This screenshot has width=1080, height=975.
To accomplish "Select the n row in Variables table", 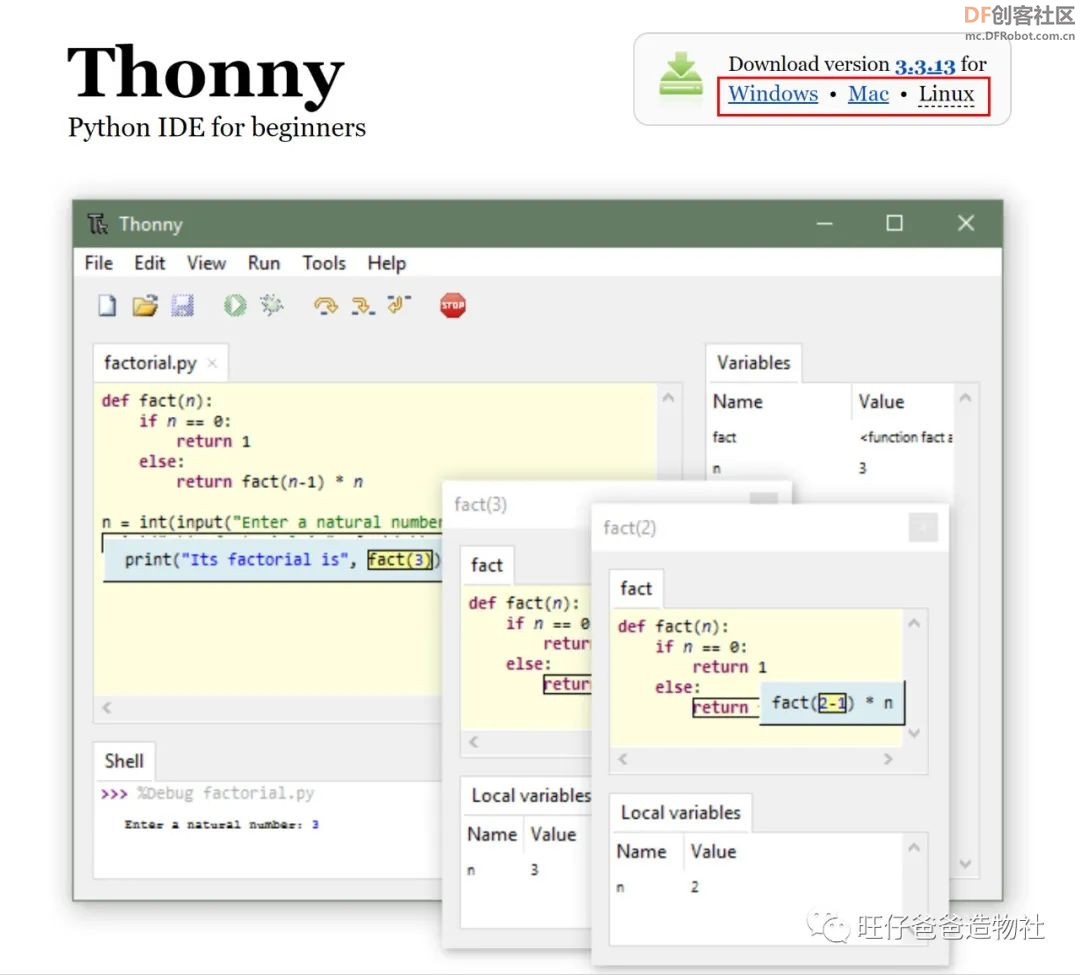I will coord(831,468).
